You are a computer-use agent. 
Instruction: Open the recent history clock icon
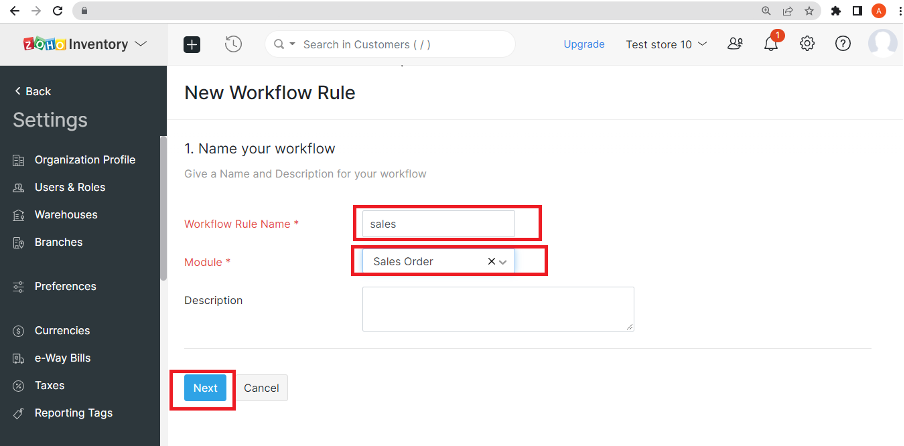(233, 44)
